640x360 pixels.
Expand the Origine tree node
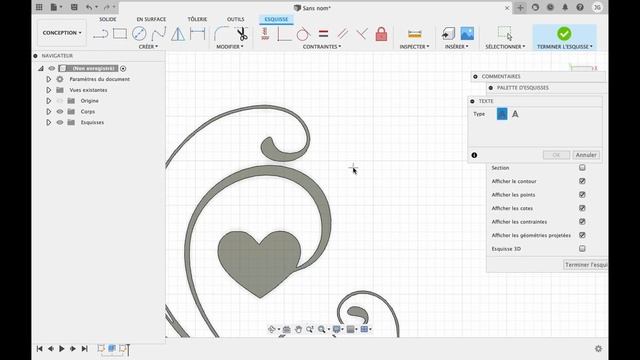49,100
